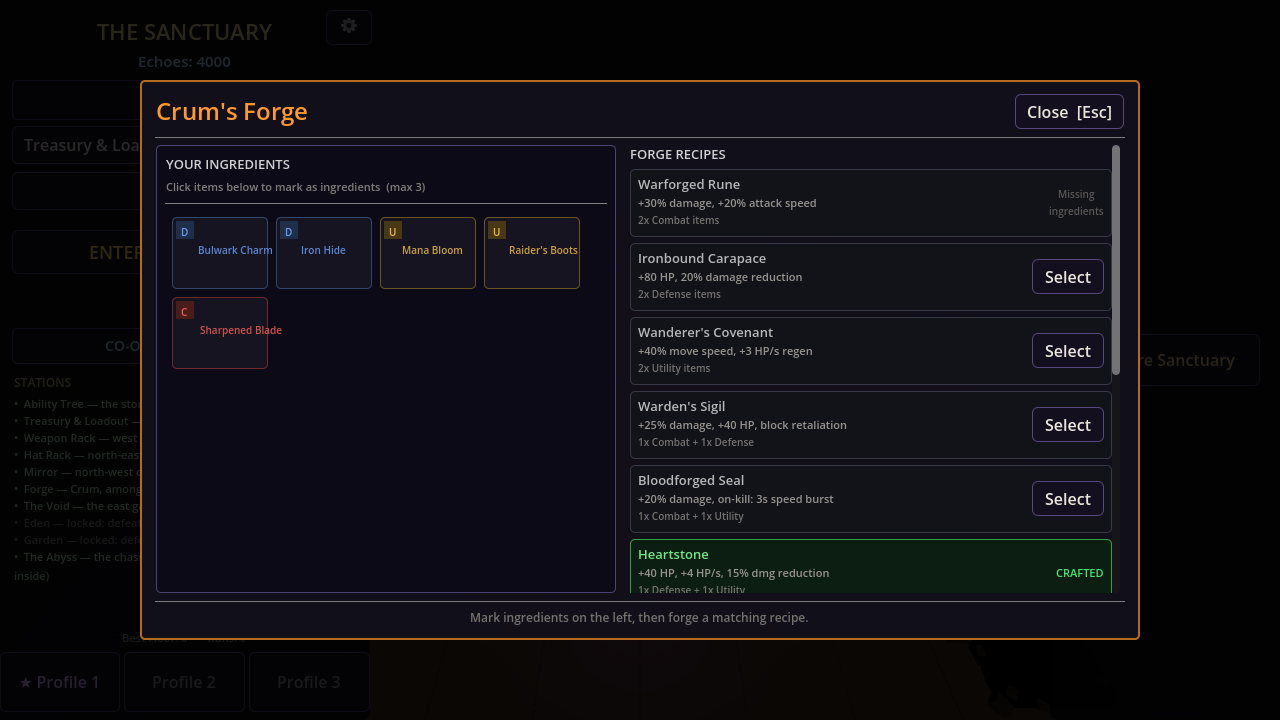Mark Iron Hide as an ingredient
This screenshot has width=1280, height=720.
pos(324,253)
